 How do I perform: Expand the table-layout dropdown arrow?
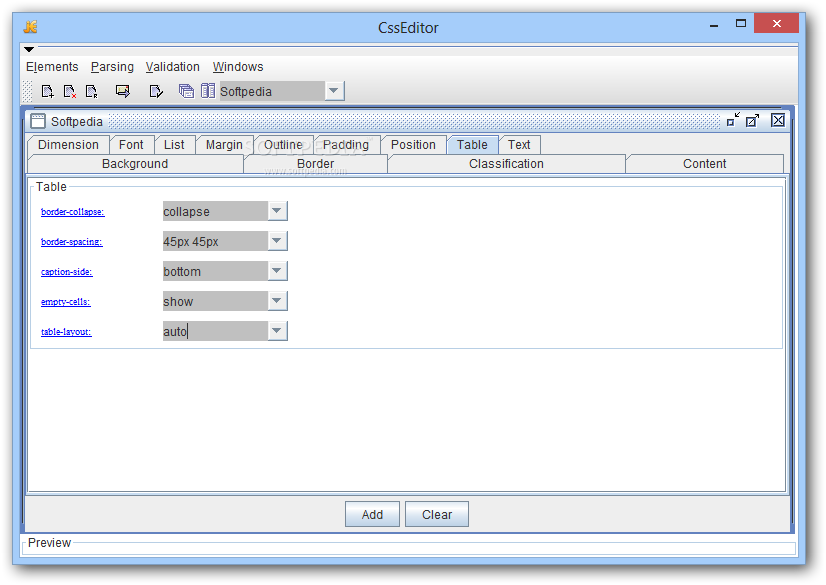tap(277, 331)
